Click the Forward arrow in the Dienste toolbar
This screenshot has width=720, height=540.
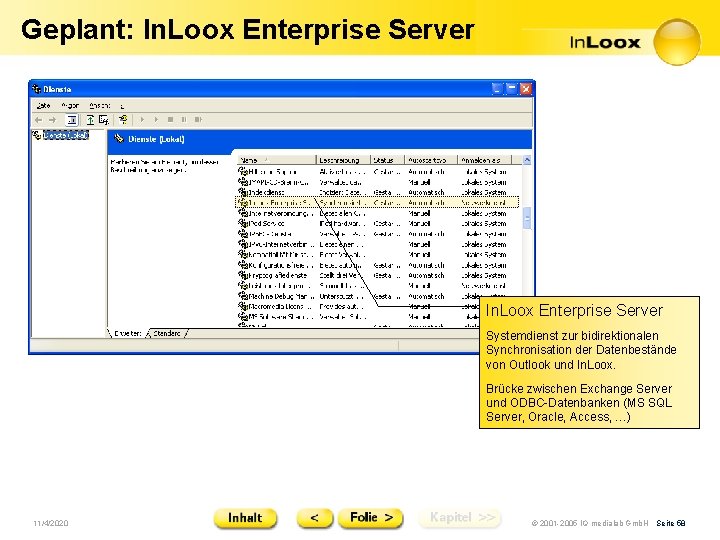[x=52, y=120]
